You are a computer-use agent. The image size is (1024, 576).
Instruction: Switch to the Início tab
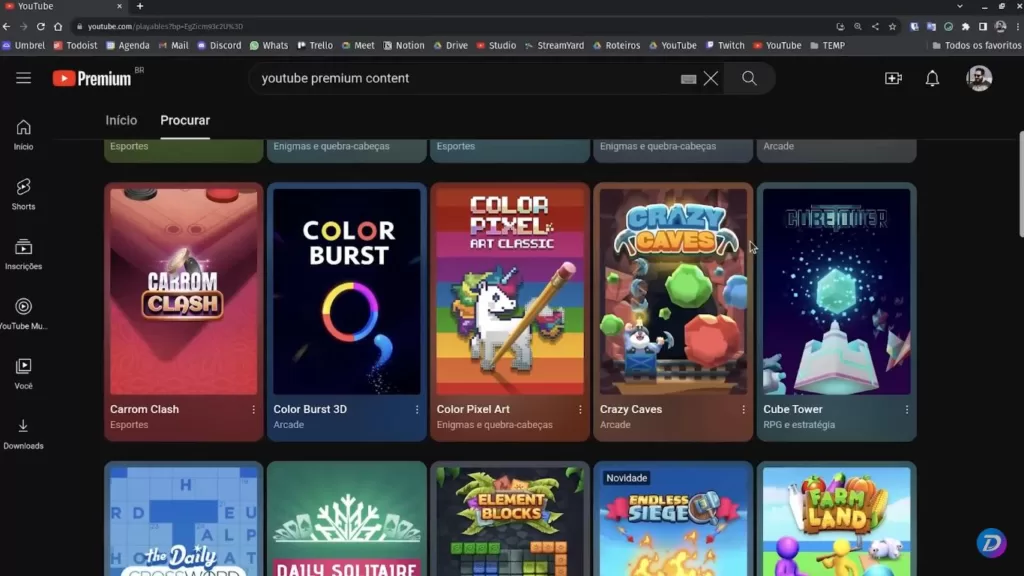(x=121, y=120)
